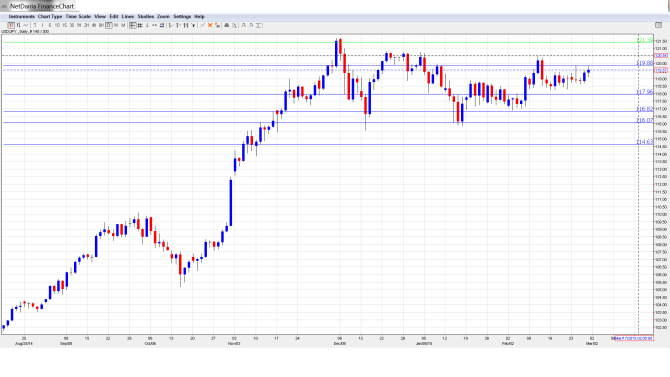The height and width of the screenshot is (377, 670).
Task: Click the 121.39 green line label
Action: tap(645, 40)
